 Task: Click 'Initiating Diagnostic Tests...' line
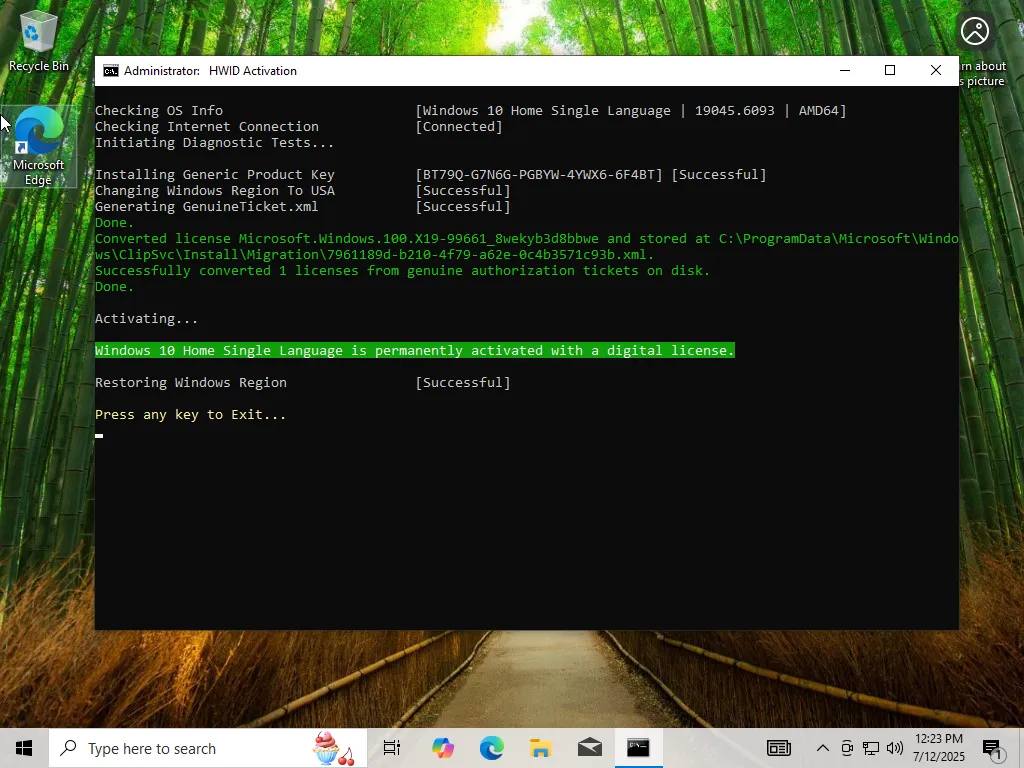click(x=214, y=142)
